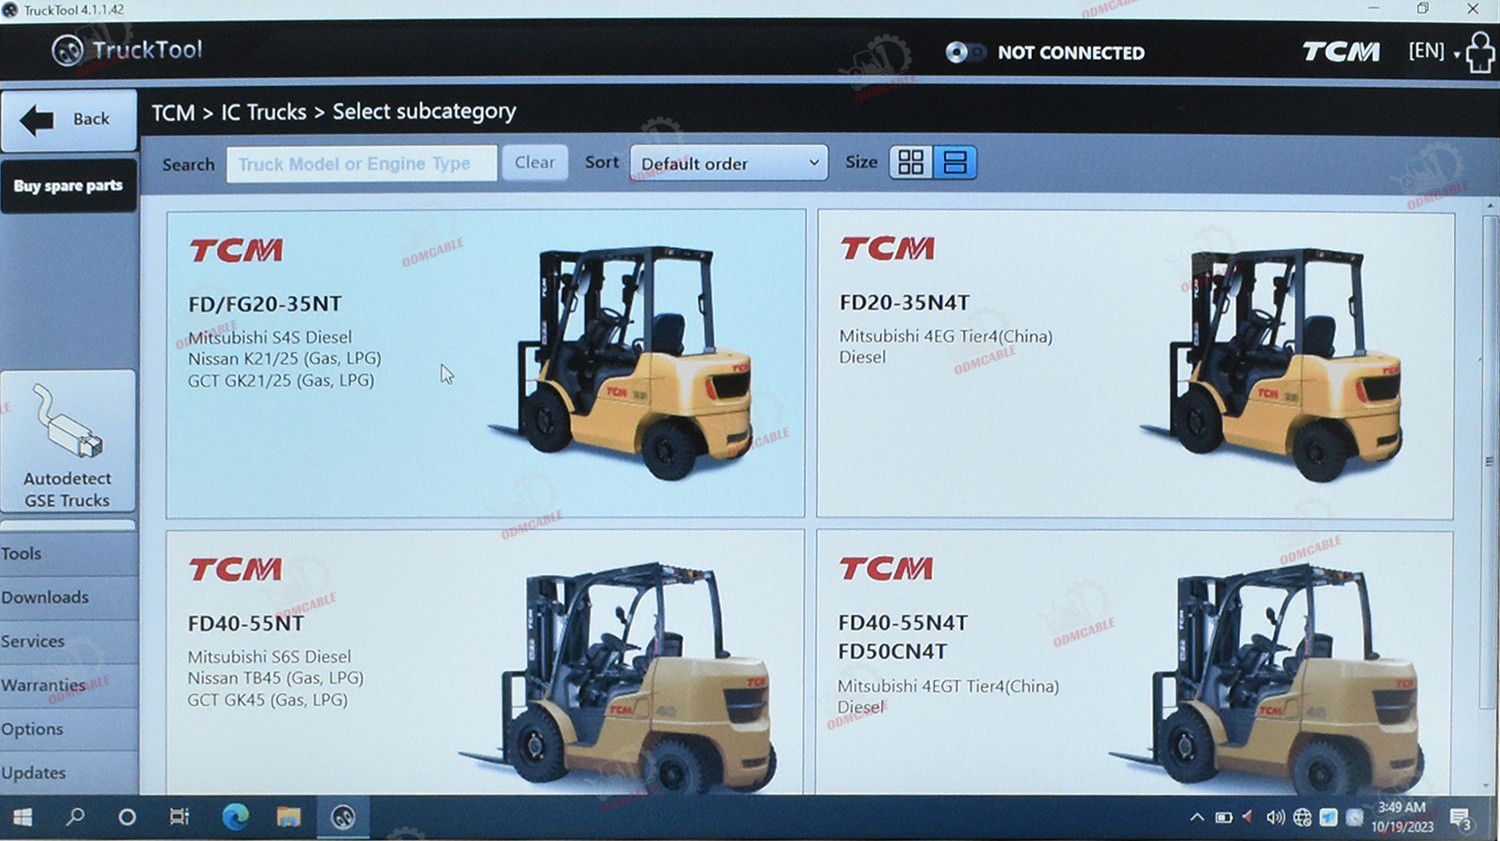Select the FD20-35N4T truck card
This screenshot has height=841, width=1500.
pos(1135,364)
